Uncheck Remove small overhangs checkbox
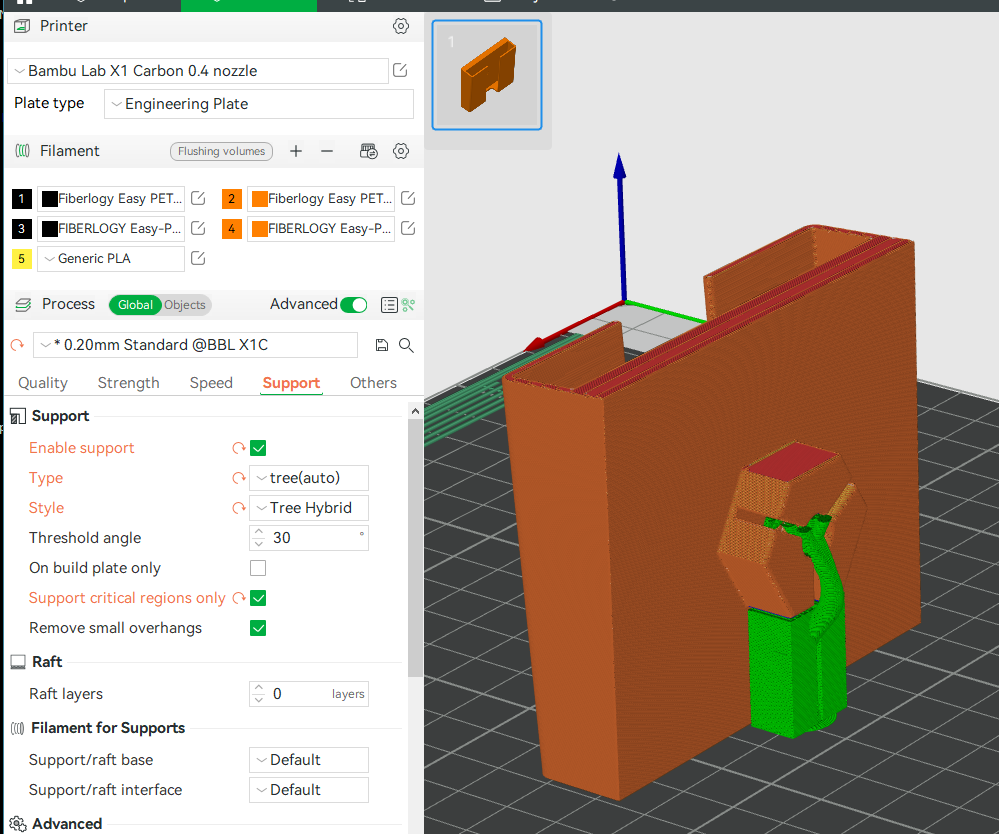 258,628
